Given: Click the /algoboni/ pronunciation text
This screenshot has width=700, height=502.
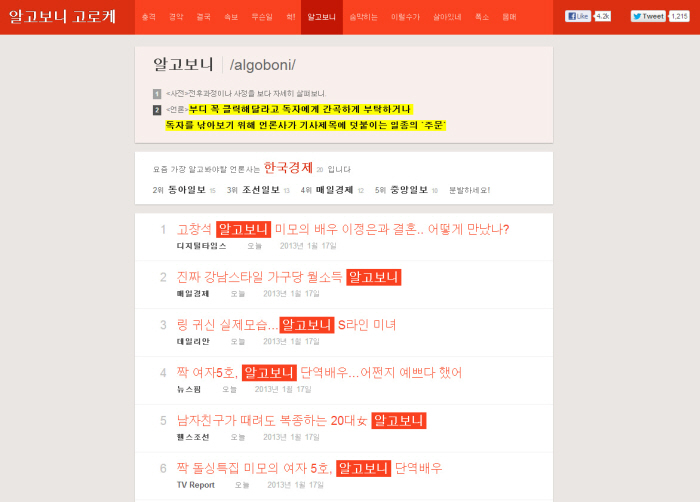Looking at the screenshot, I should [262, 65].
